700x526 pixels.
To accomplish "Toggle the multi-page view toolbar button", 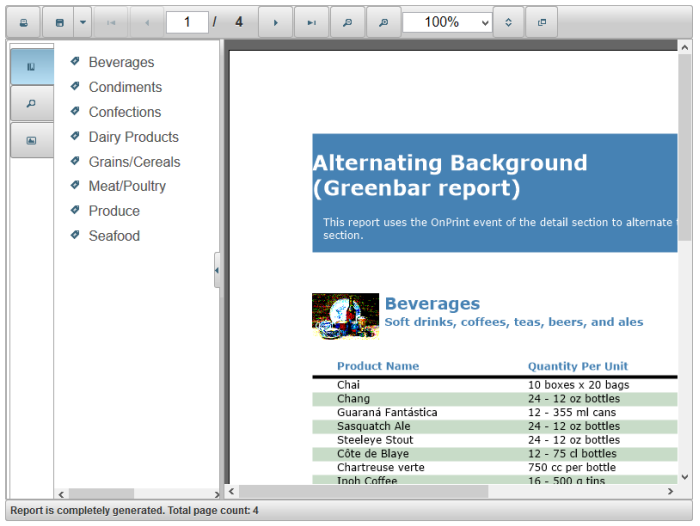I will coord(542,22).
